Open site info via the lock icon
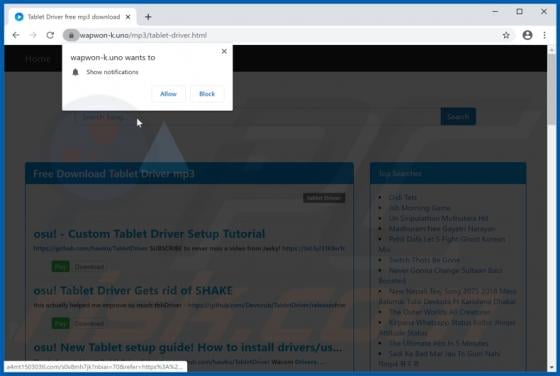The image size is (560, 376). [x=71, y=35]
